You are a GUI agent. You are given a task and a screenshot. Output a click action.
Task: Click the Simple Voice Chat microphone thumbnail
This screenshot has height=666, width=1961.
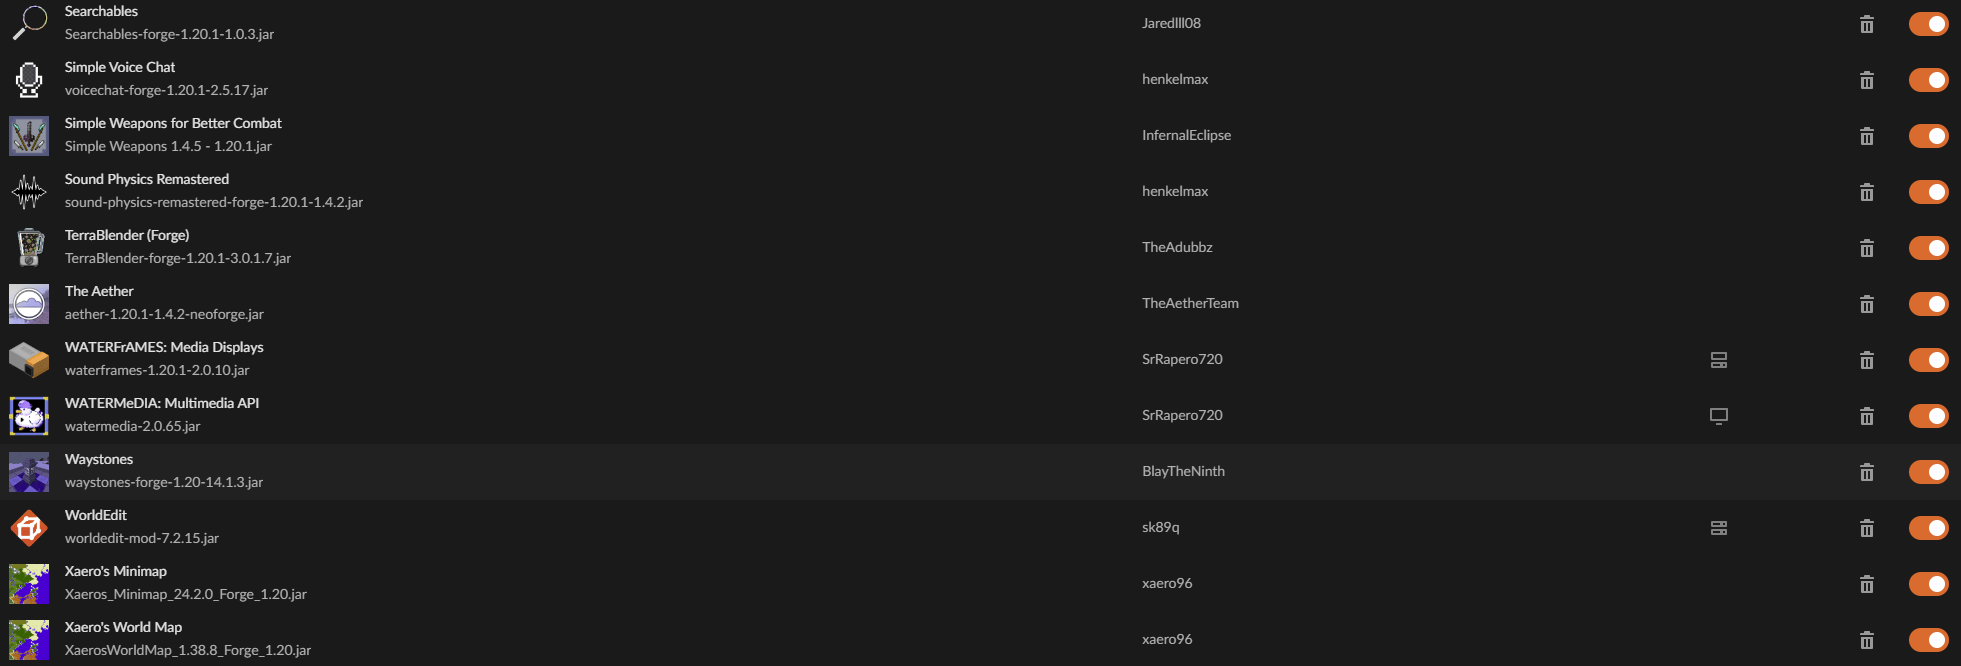pos(29,80)
